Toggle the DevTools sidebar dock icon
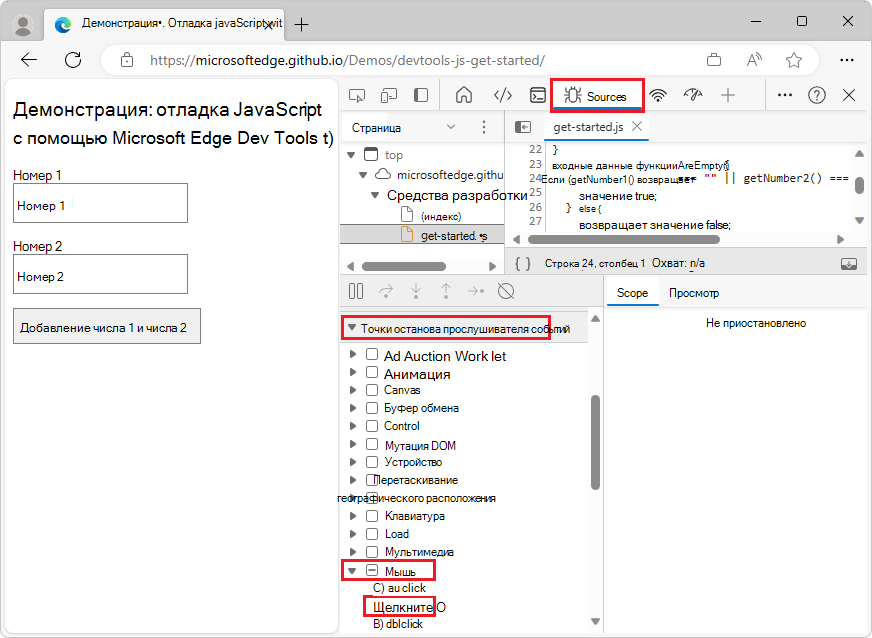This screenshot has width=872, height=638. click(x=421, y=96)
